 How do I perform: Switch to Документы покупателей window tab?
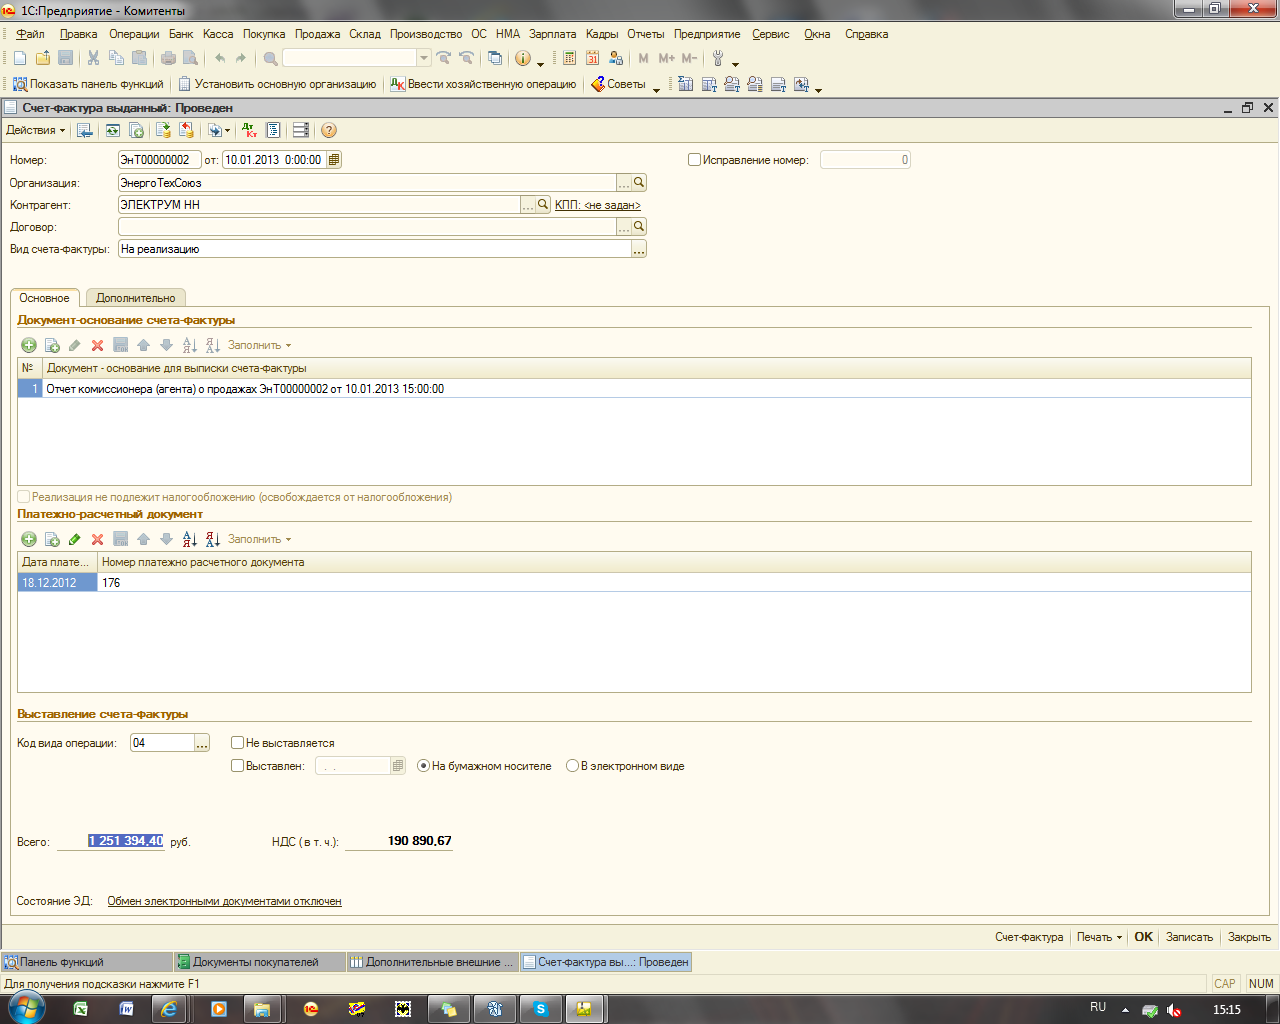tap(259, 962)
